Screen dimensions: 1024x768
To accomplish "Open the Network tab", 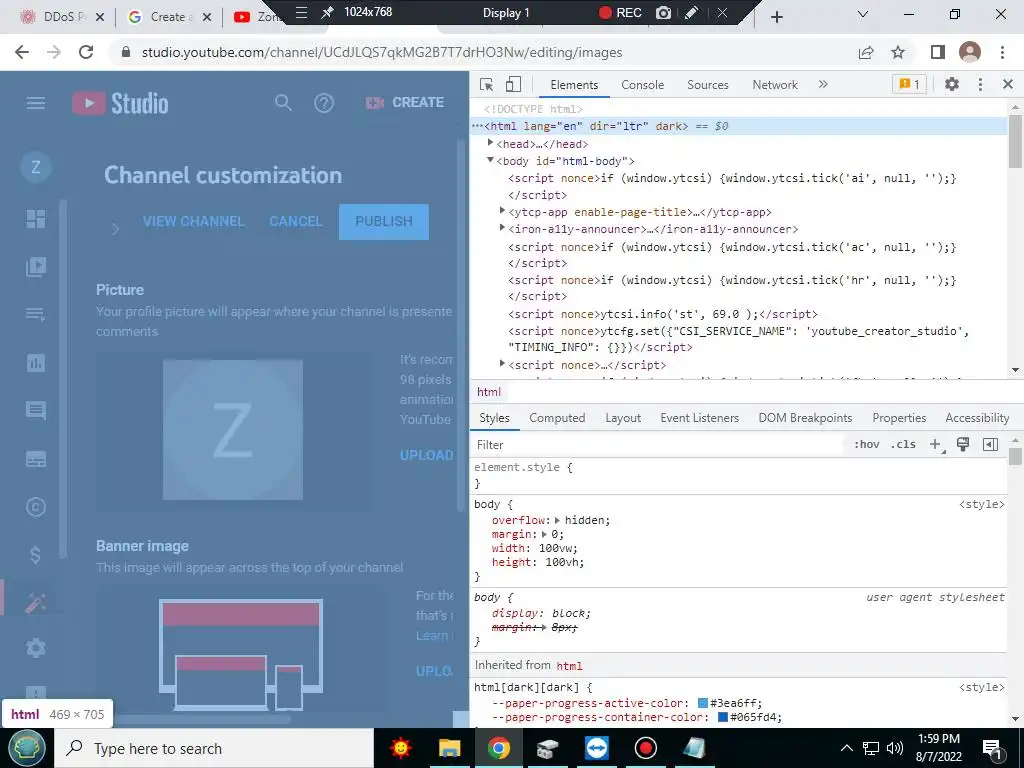I will coord(775,85).
